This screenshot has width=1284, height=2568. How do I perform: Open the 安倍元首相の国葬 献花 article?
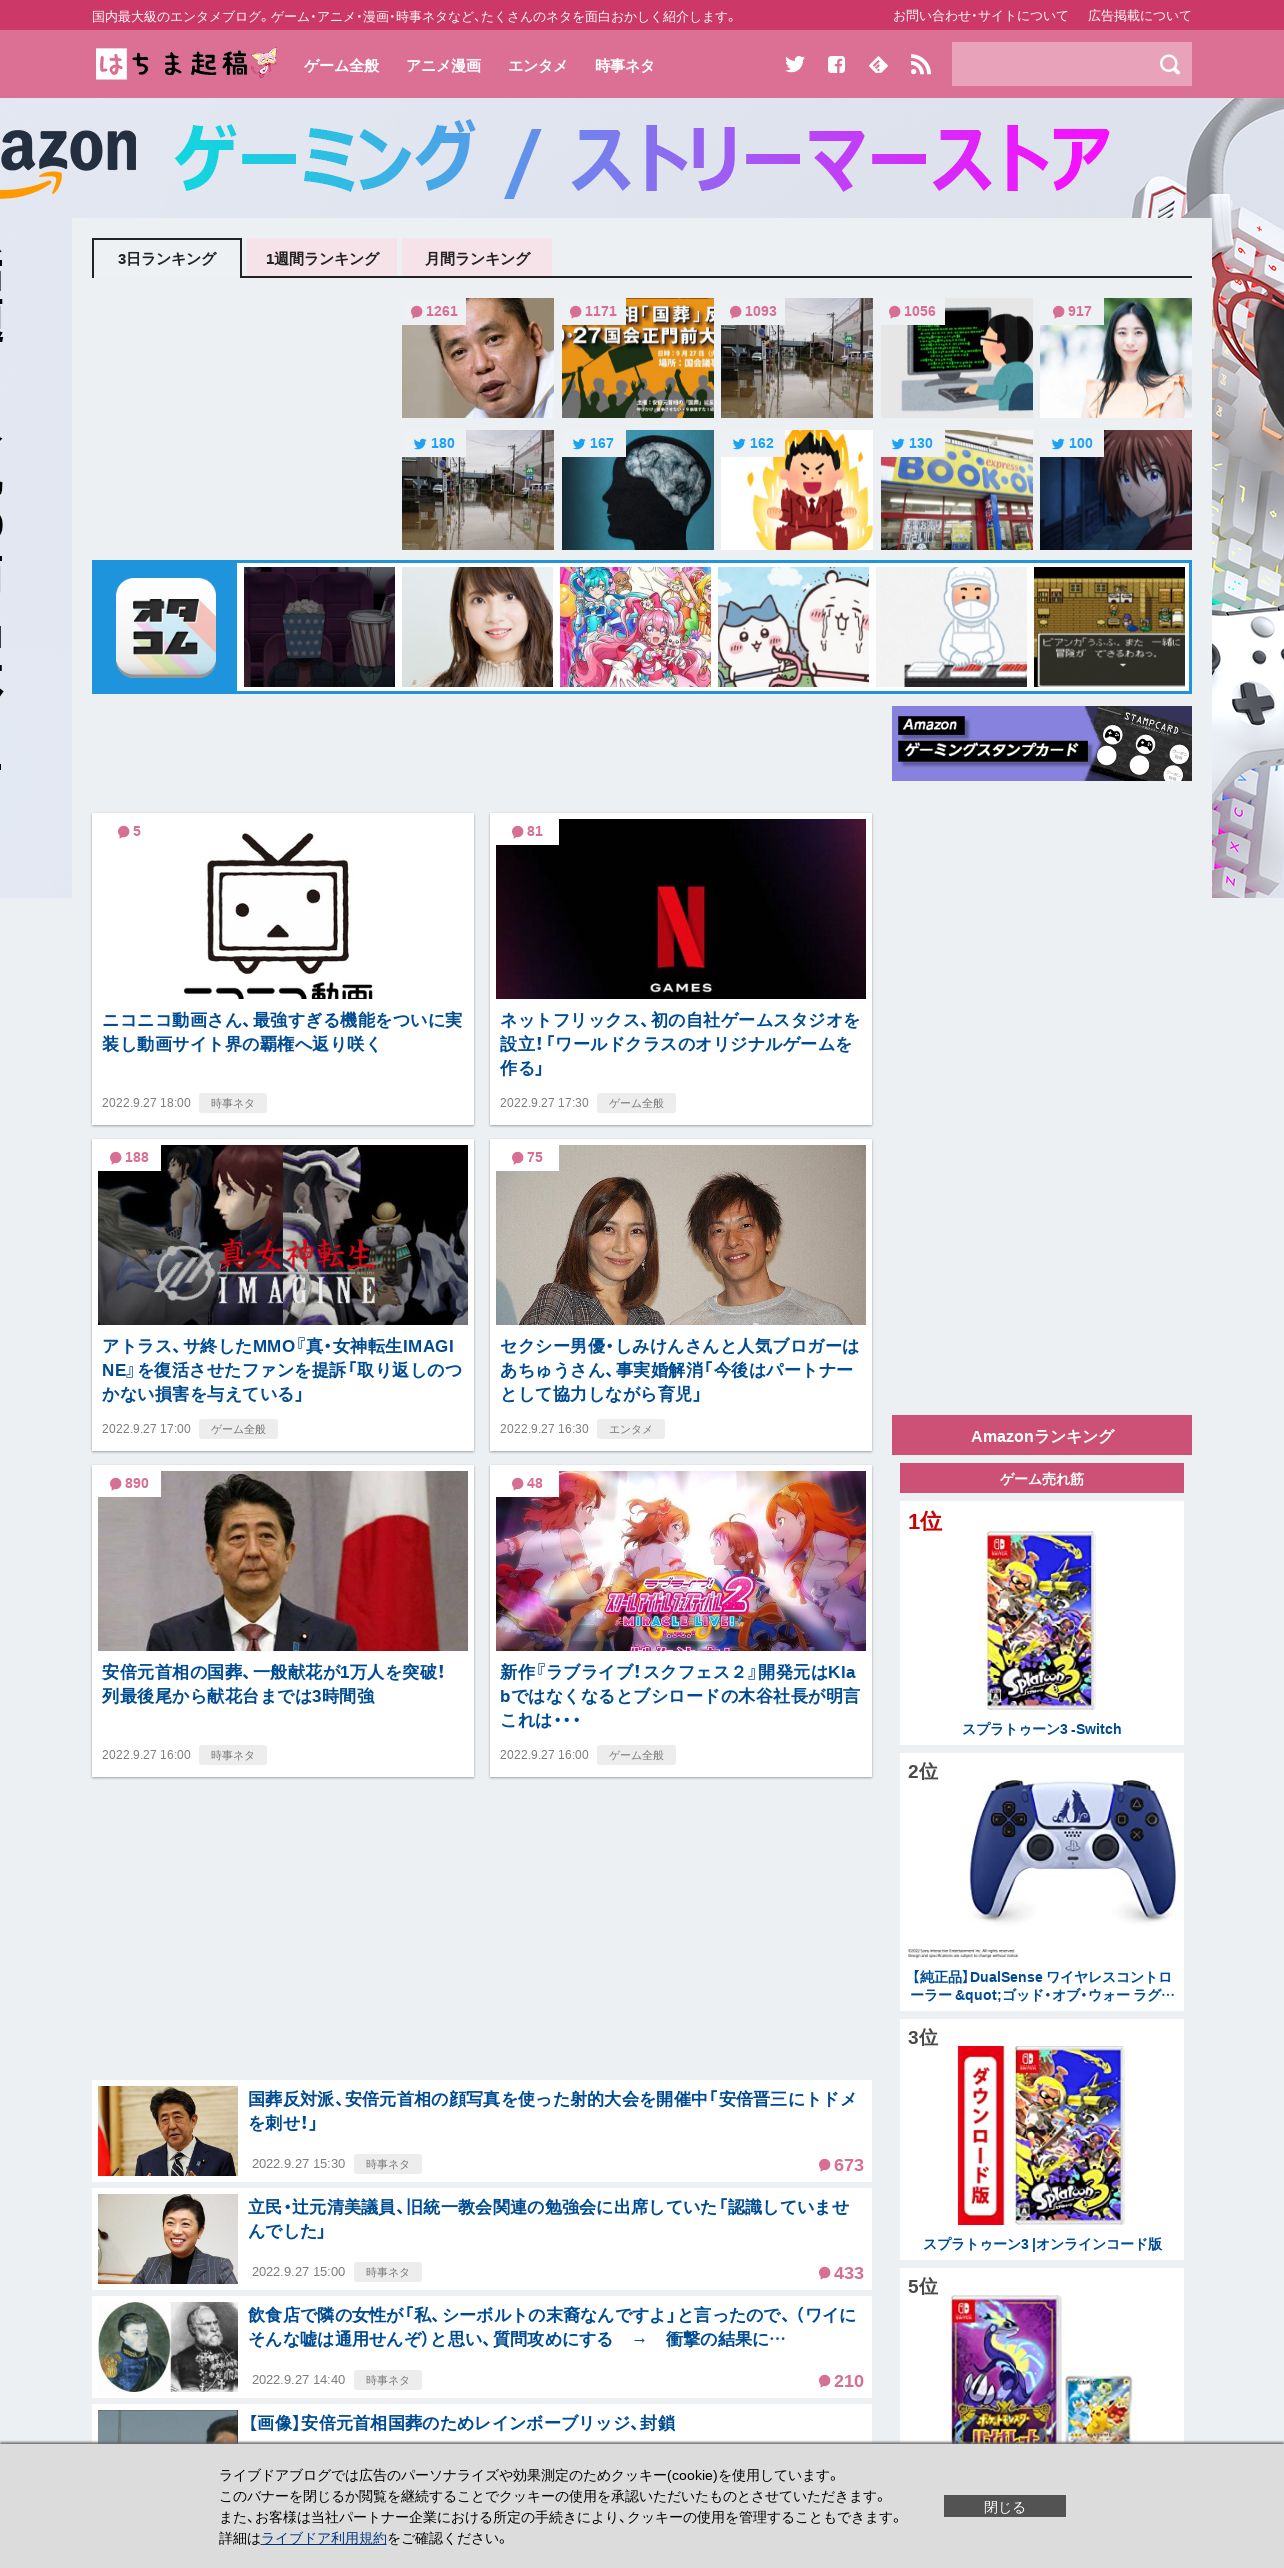273,1684
